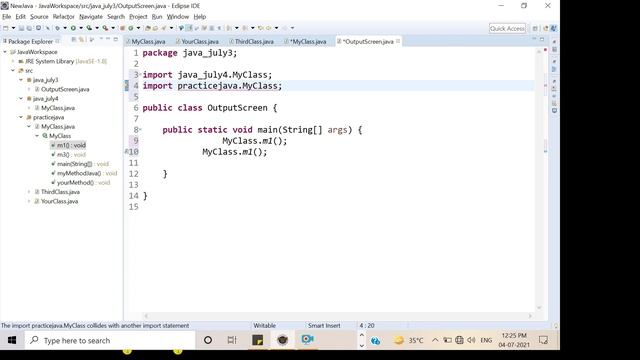Open the Run button dropdown arrow
This screenshot has height=360, width=640.
coord(81,28)
